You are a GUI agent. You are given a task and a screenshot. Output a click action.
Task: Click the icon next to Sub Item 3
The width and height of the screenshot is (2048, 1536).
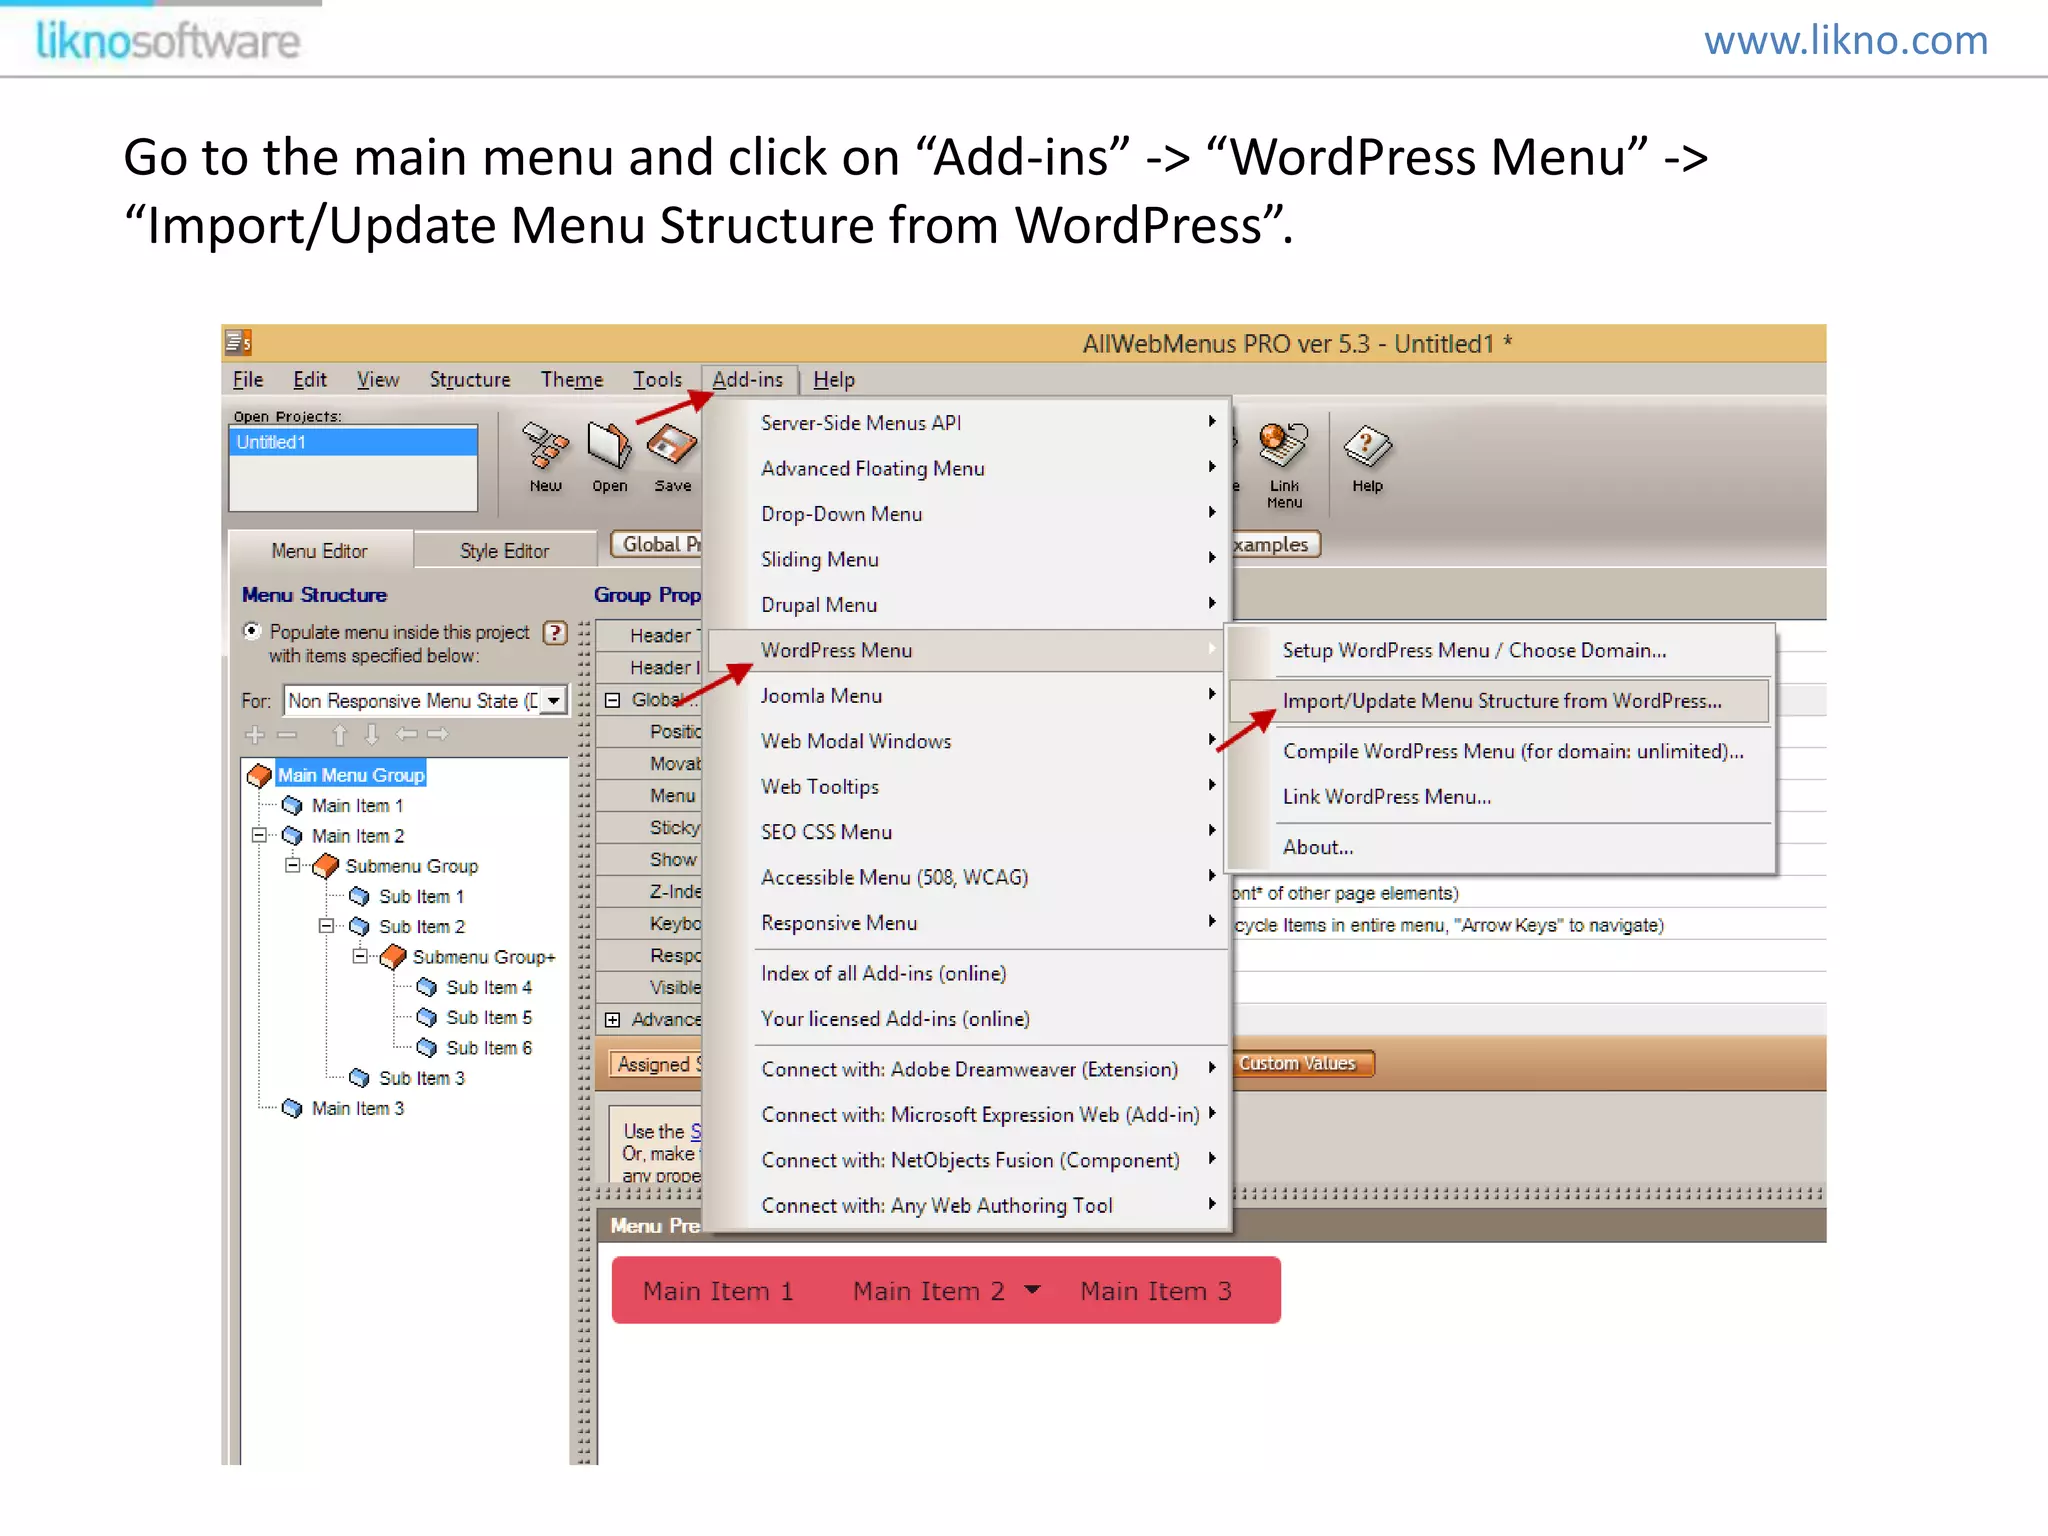[x=359, y=1078]
